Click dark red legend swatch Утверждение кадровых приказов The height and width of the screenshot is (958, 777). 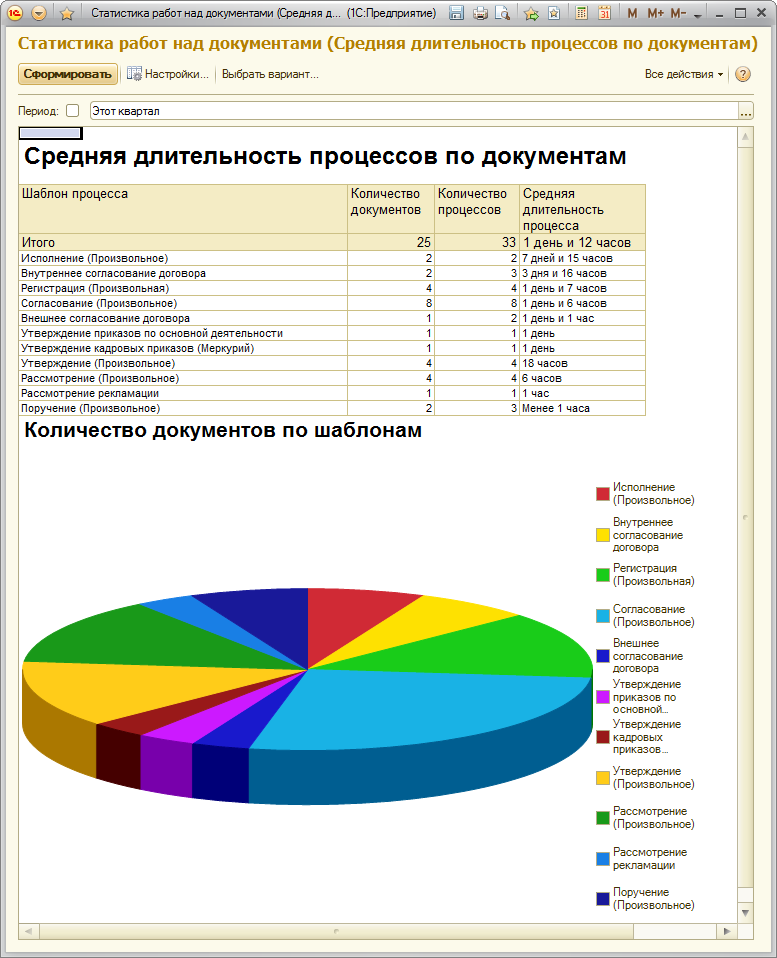603,737
